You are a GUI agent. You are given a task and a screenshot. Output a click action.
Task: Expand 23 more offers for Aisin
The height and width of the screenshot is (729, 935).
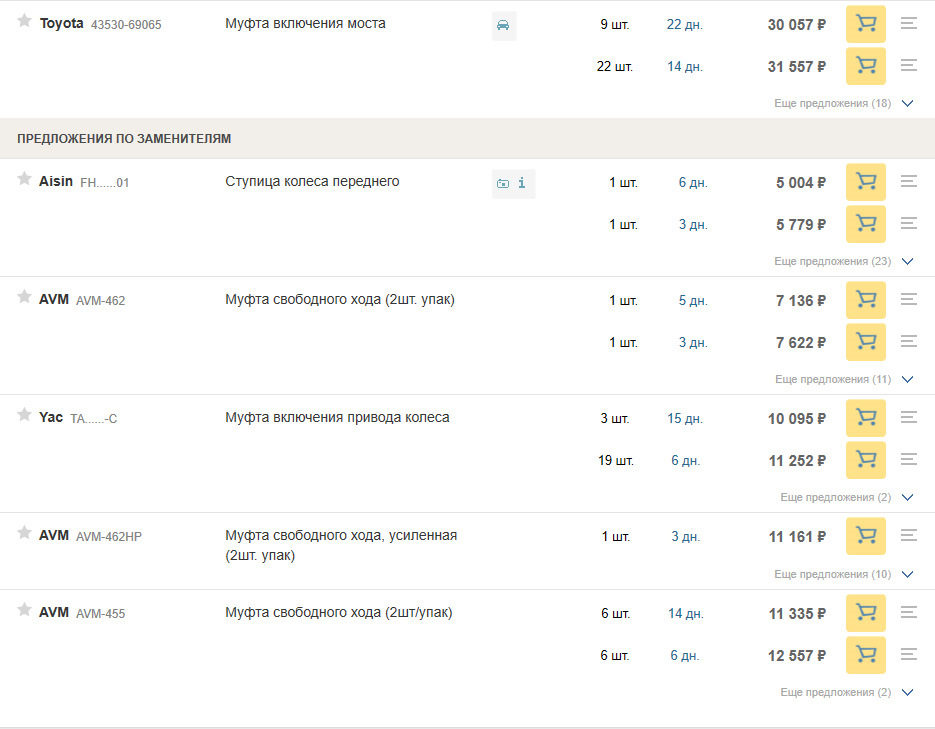tap(843, 261)
